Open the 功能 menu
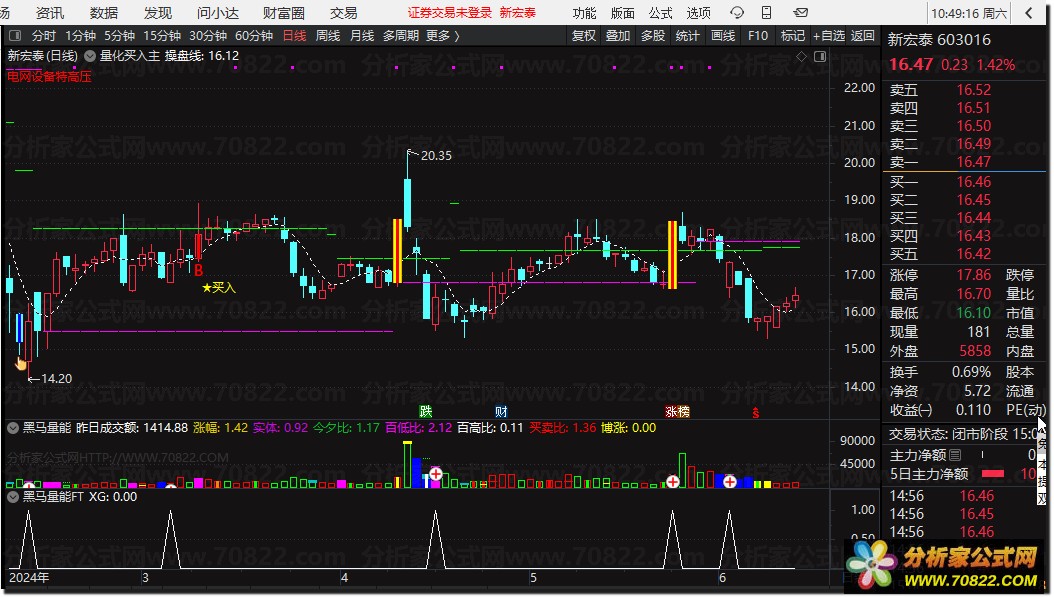Viewport: 1054px width, 597px height. (584, 13)
